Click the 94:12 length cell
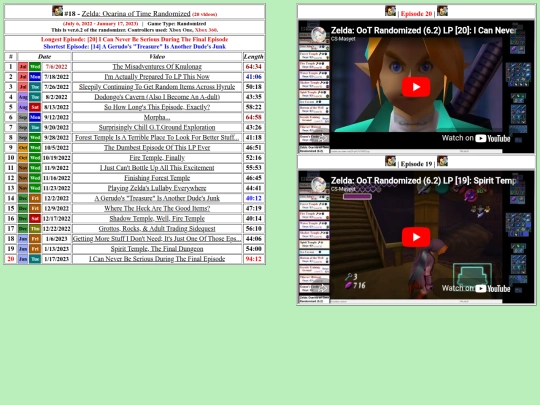Image resolution: width=540 pixels, height=405 pixels. point(253,259)
